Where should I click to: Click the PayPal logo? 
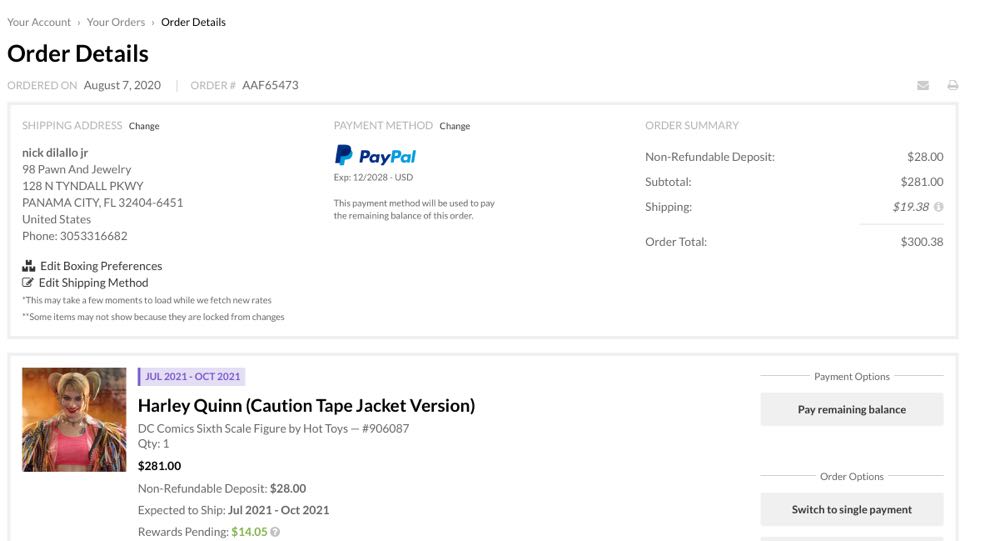click(x=375, y=156)
